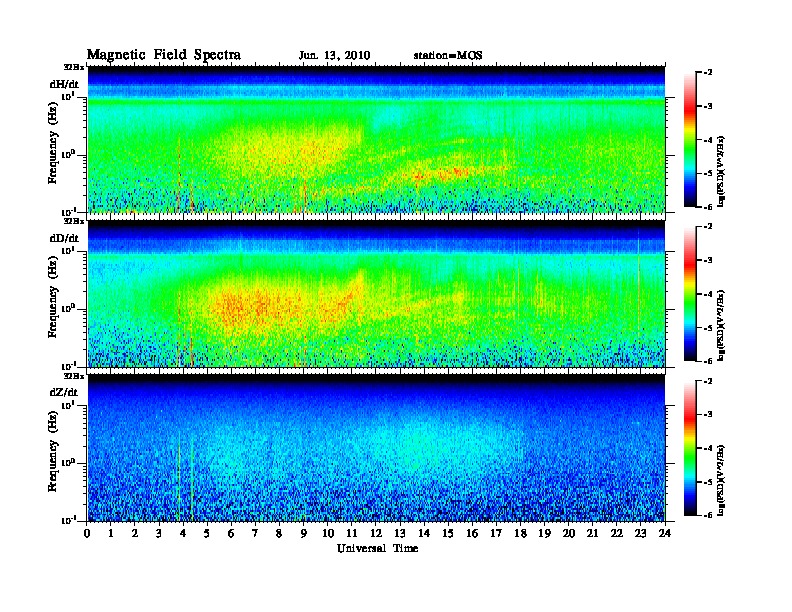Image resolution: width=792 pixels, height=612 pixels.
Task: Click the '3' hour tick label
Action: pos(159,533)
